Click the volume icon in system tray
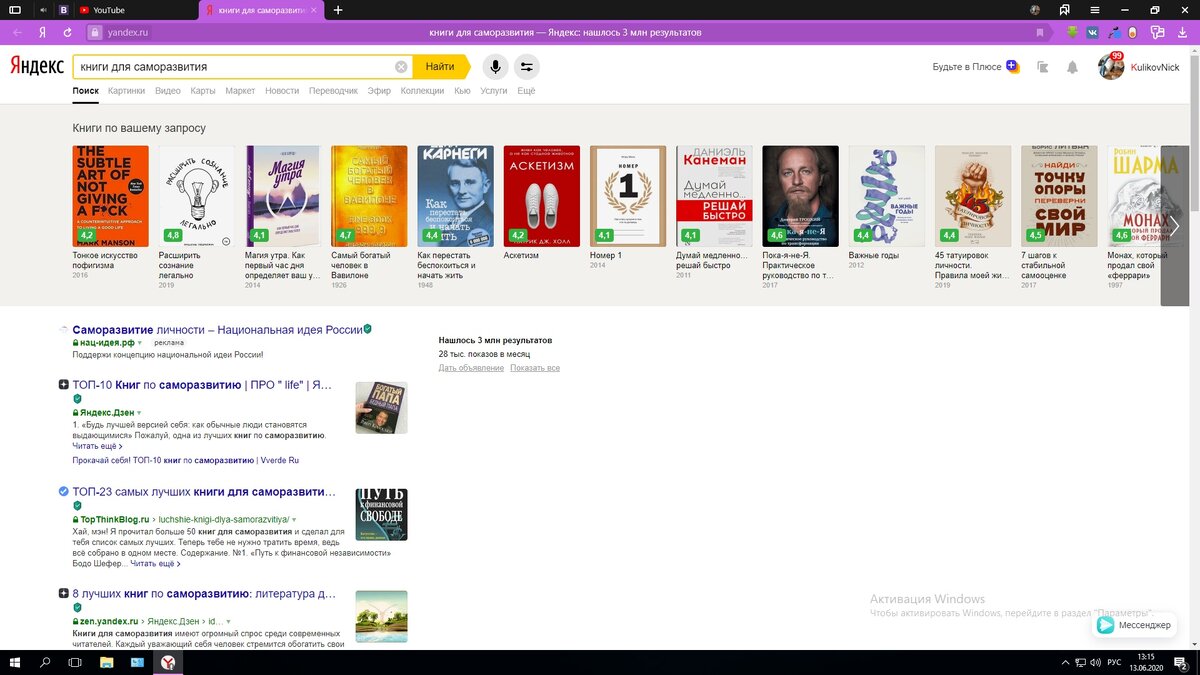 point(1093,663)
